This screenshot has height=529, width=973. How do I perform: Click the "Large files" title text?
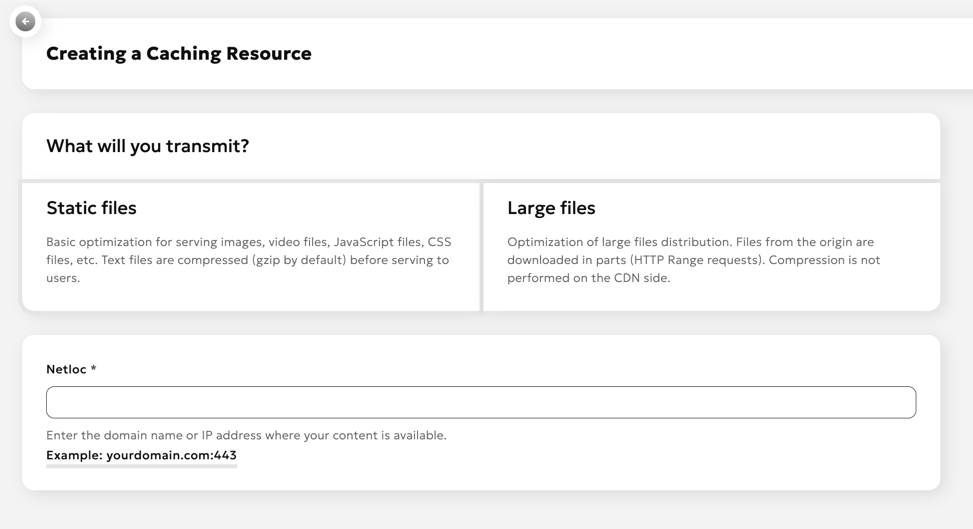point(551,208)
